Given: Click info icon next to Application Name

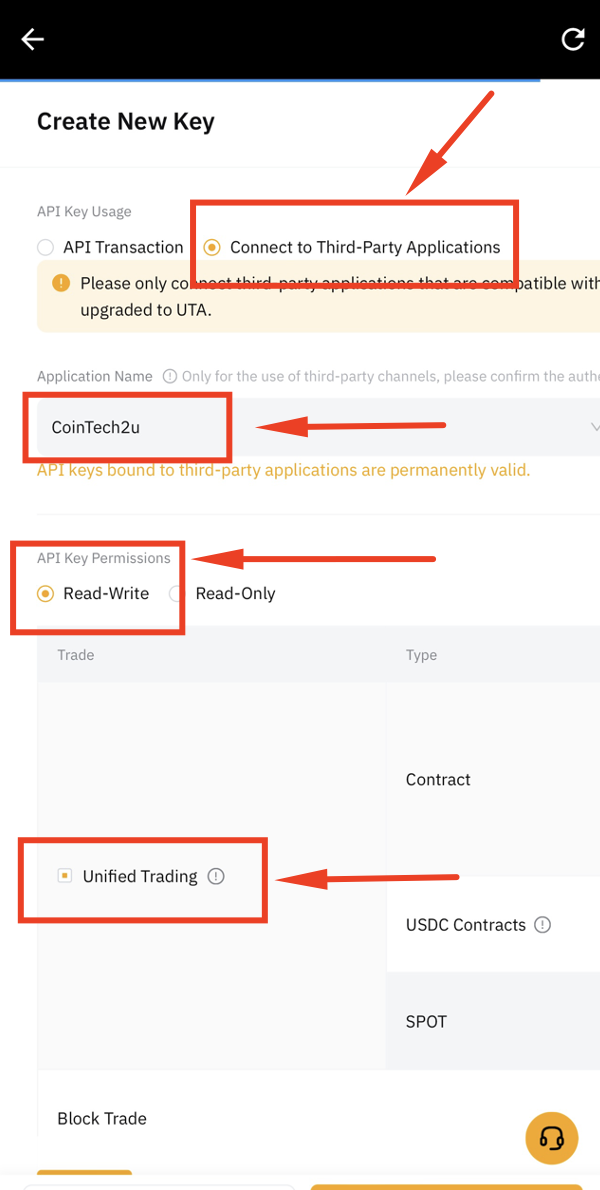Looking at the screenshot, I should [170, 377].
